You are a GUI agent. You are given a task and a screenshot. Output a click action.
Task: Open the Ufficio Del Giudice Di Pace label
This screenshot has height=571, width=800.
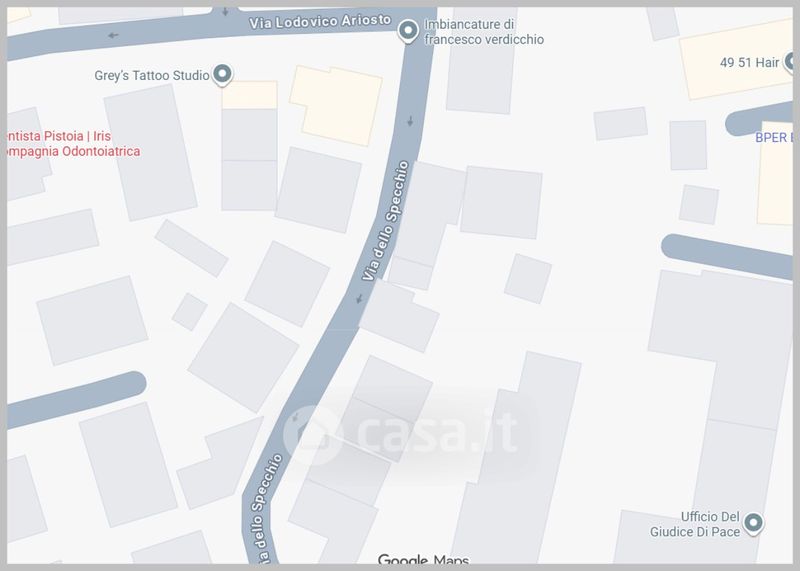694,524
